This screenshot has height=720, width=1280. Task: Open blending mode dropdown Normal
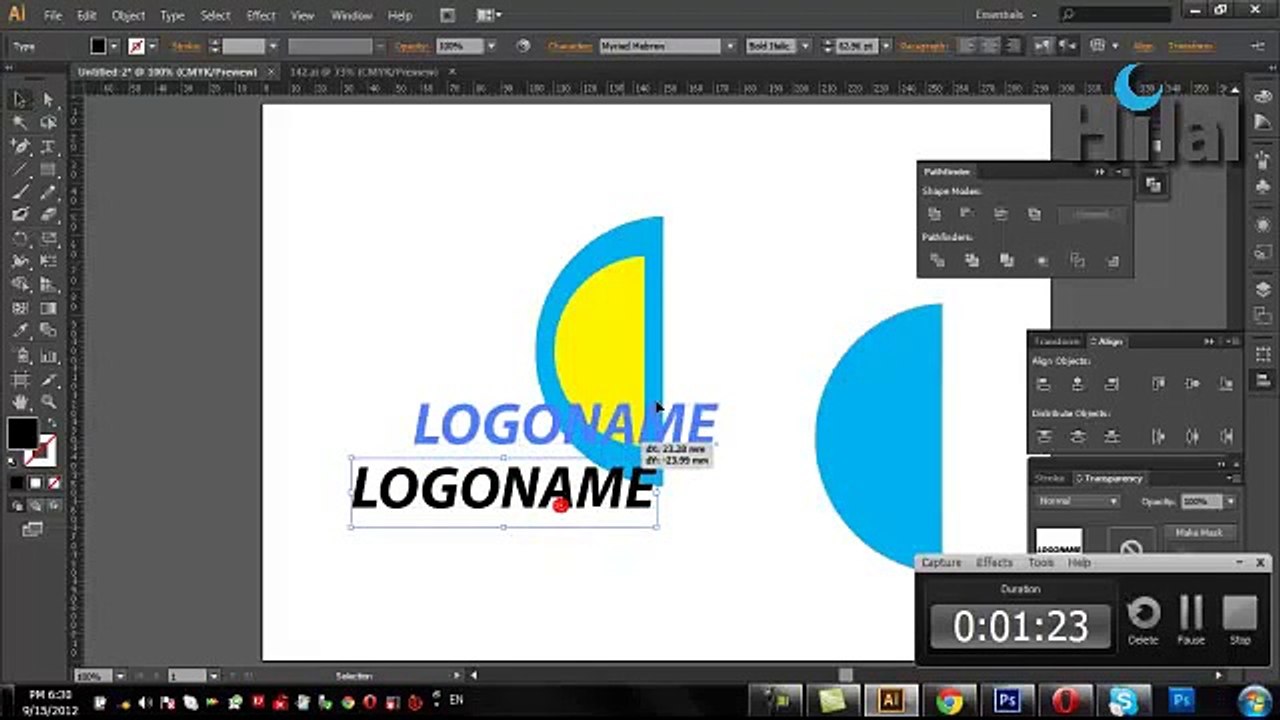pos(1076,501)
